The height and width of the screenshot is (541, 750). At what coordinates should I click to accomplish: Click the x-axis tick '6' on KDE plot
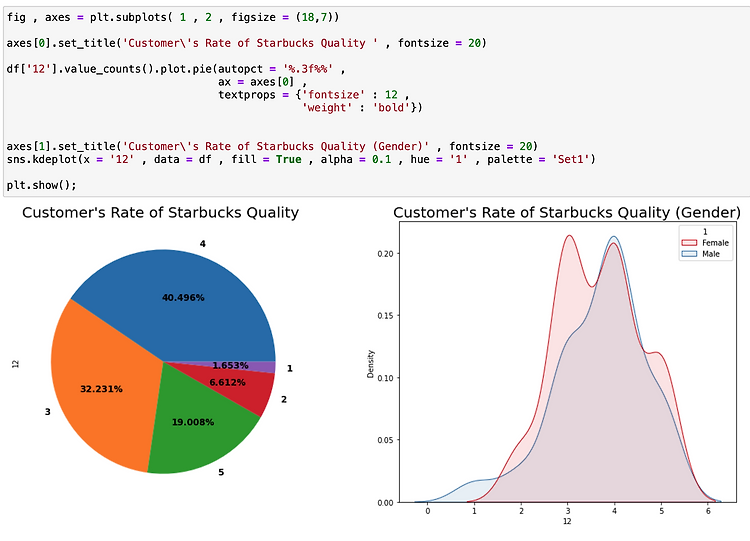click(708, 511)
